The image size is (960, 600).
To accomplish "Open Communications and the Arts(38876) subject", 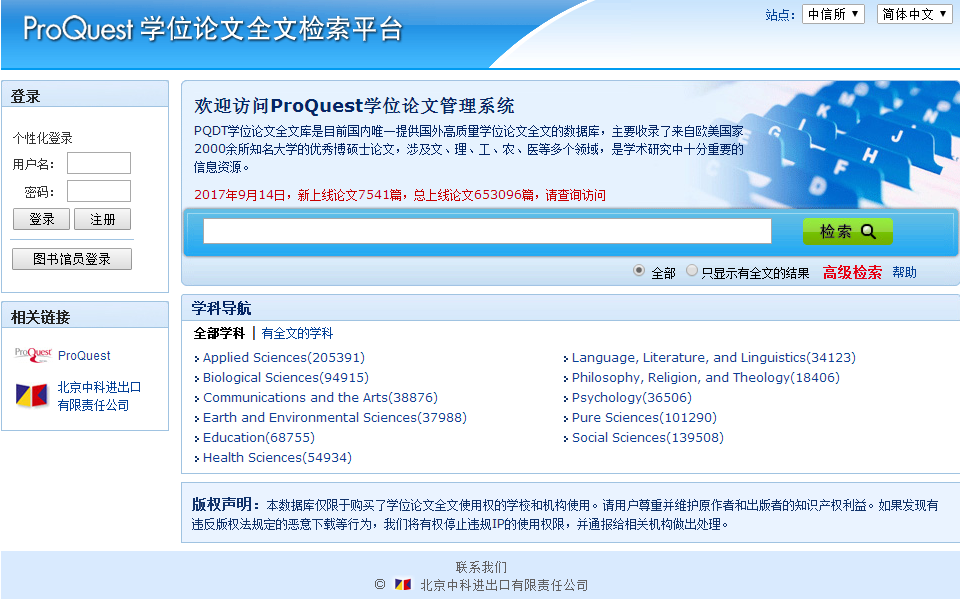I will tap(320, 397).
